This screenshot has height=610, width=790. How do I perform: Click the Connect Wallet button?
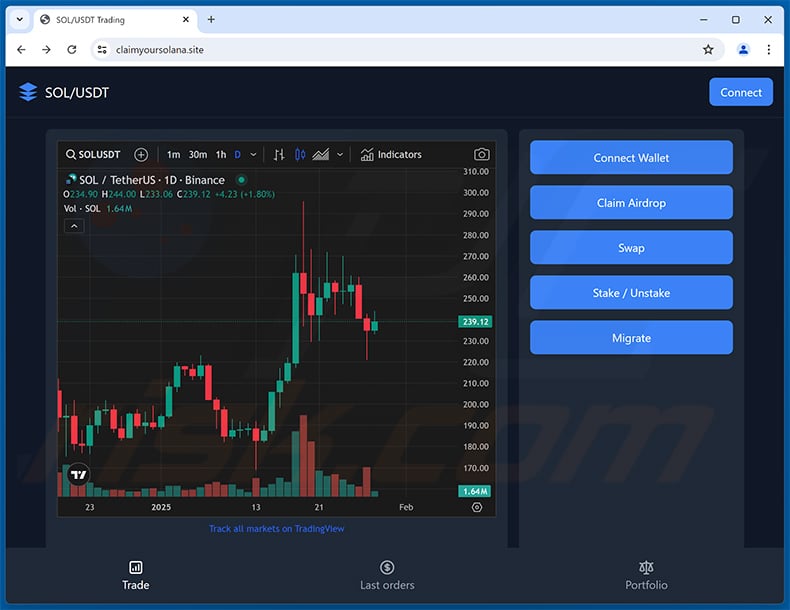click(631, 158)
